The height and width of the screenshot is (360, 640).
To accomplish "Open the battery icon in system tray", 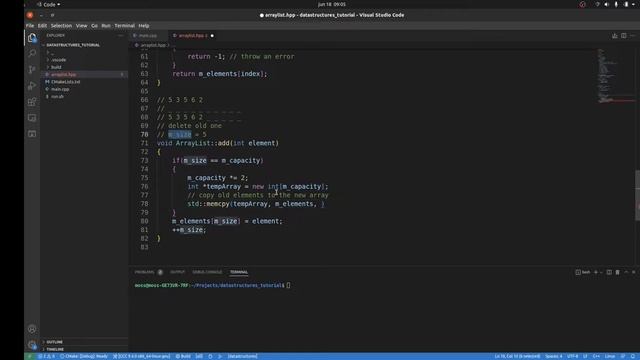I will click(x=626, y=4).
